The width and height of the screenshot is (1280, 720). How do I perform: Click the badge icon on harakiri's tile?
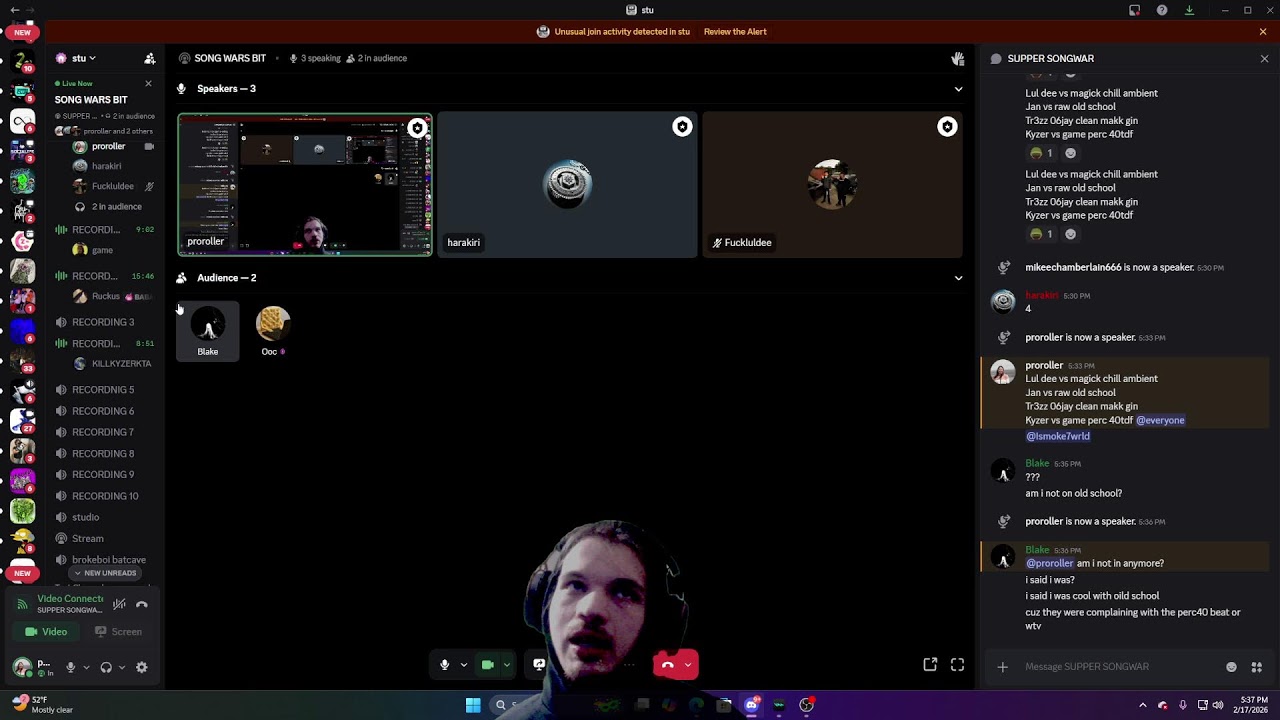[x=682, y=126]
